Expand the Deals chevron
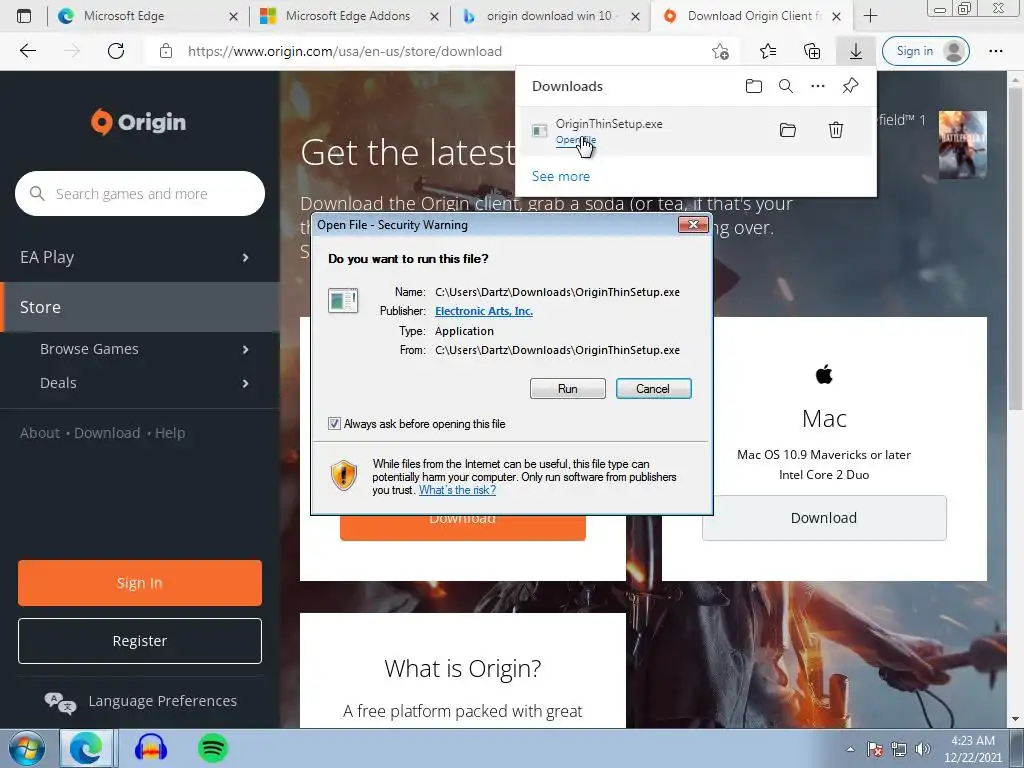 click(x=246, y=383)
